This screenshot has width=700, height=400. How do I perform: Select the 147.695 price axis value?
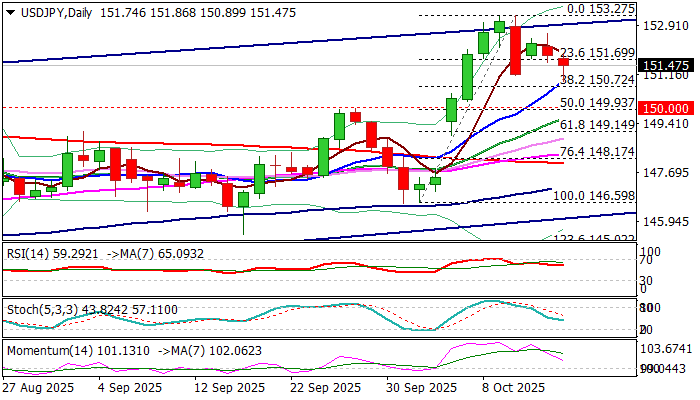coord(665,173)
